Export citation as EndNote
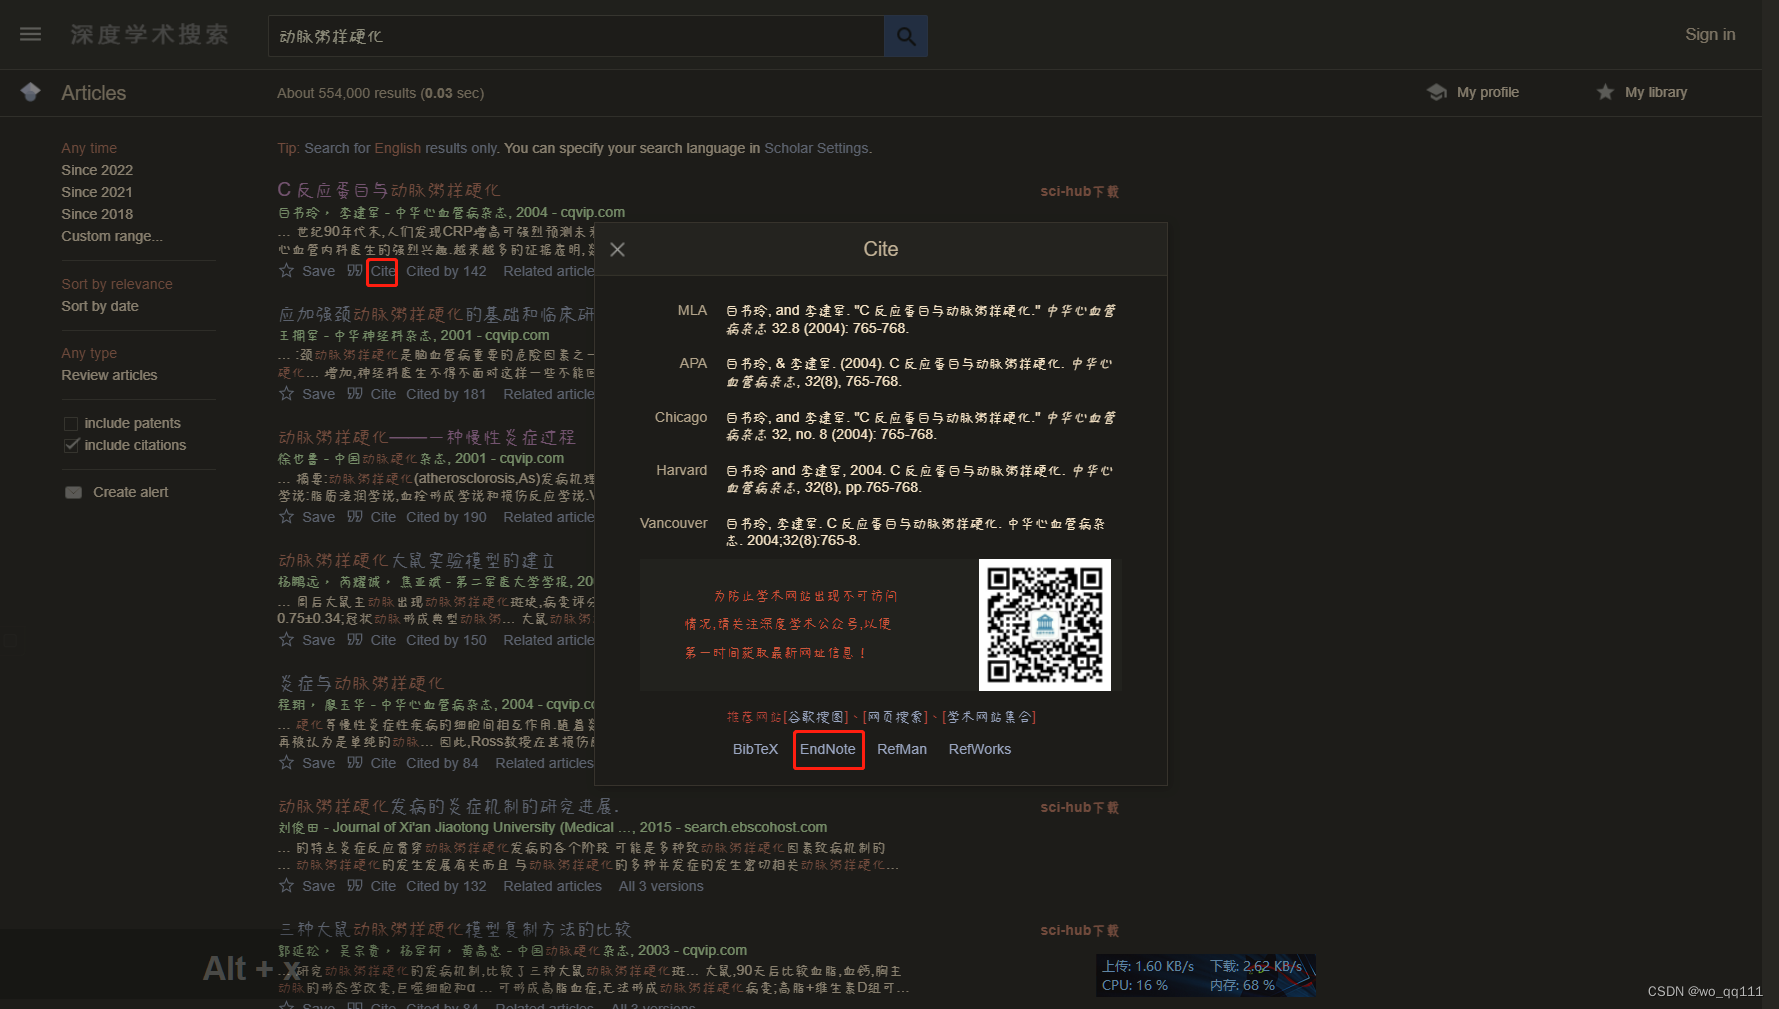The height and width of the screenshot is (1009, 1779). tap(828, 749)
